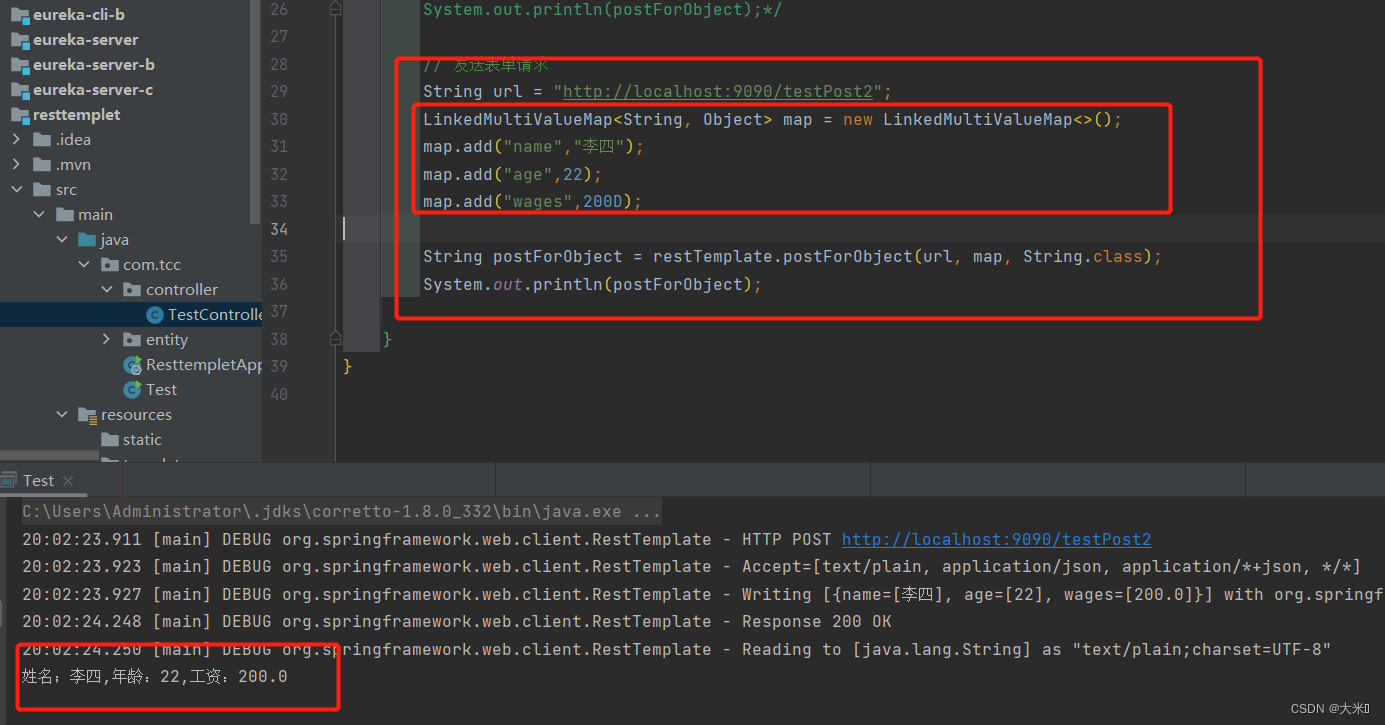This screenshot has height=725, width=1385.
Task: Click the .mvn folder icon
Action: point(42,165)
